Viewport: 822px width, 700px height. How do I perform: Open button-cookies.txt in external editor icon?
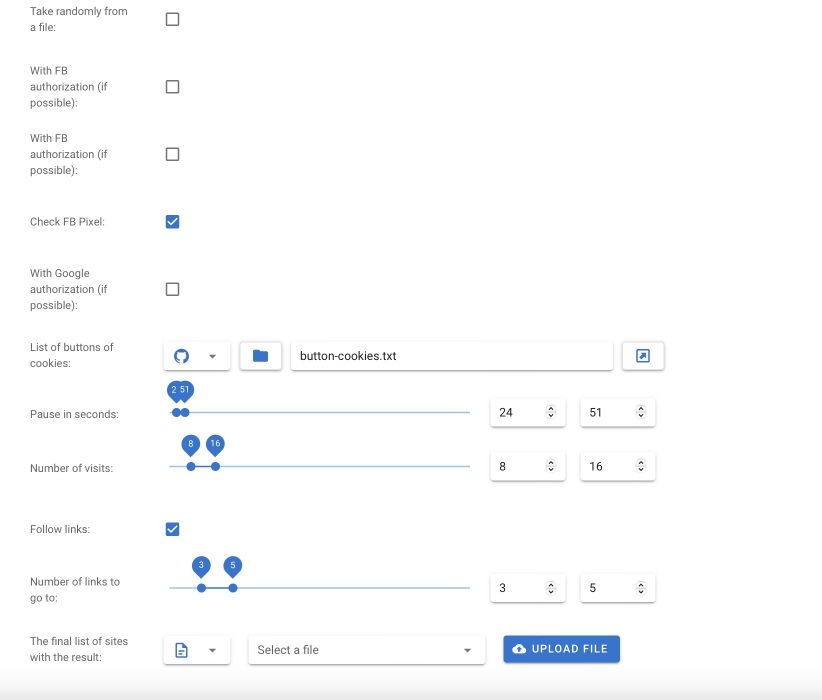pos(643,356)
